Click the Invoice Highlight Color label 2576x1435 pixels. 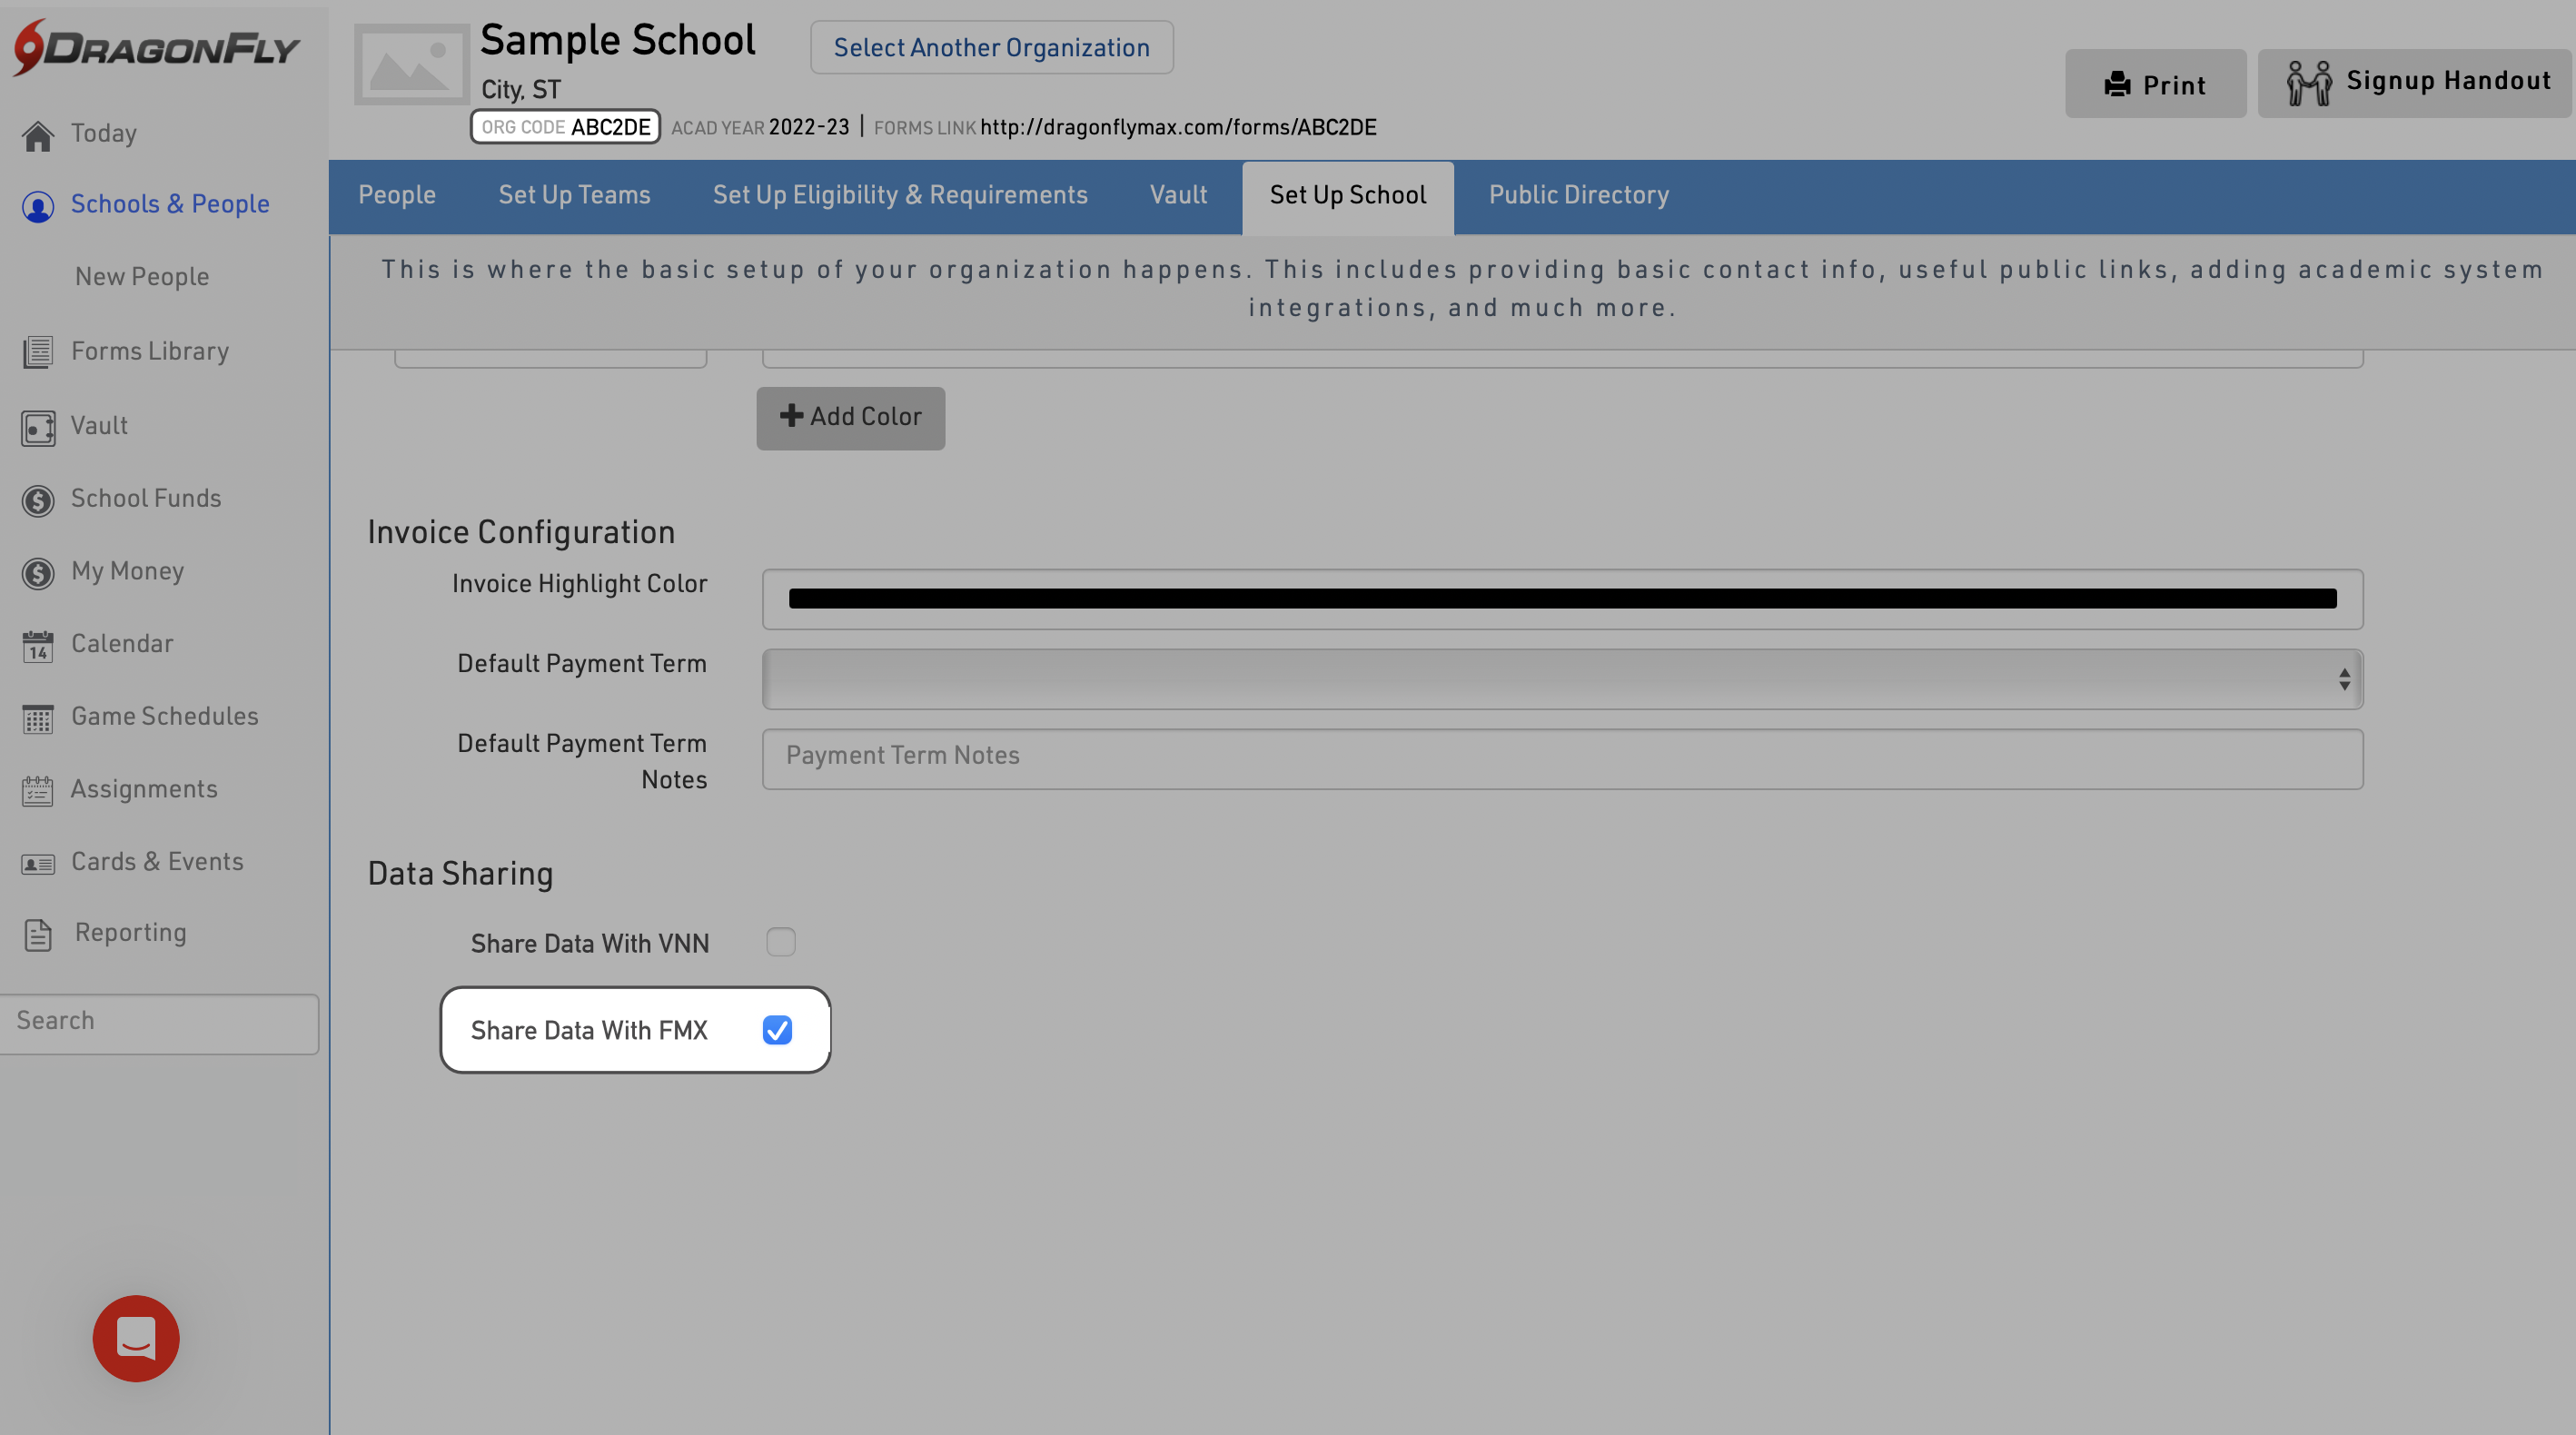click(579, 583)
